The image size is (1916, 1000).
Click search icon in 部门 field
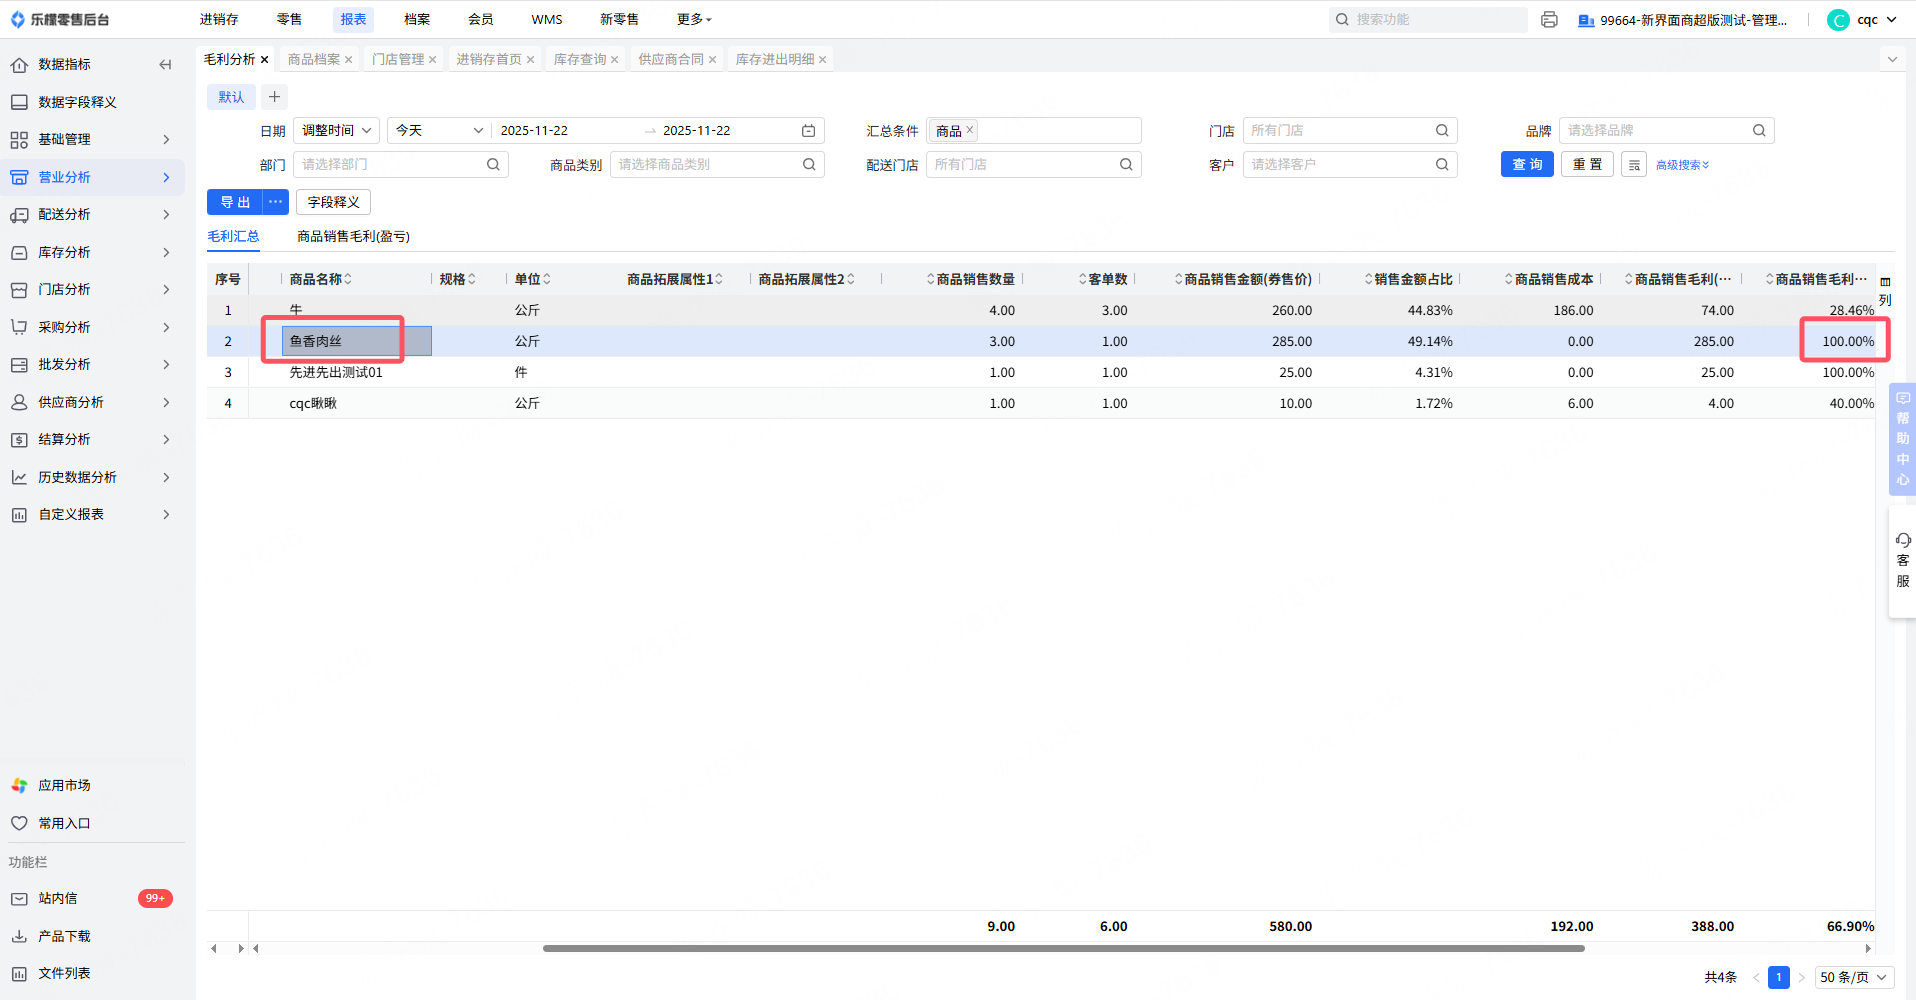click(x=493, y=165)
